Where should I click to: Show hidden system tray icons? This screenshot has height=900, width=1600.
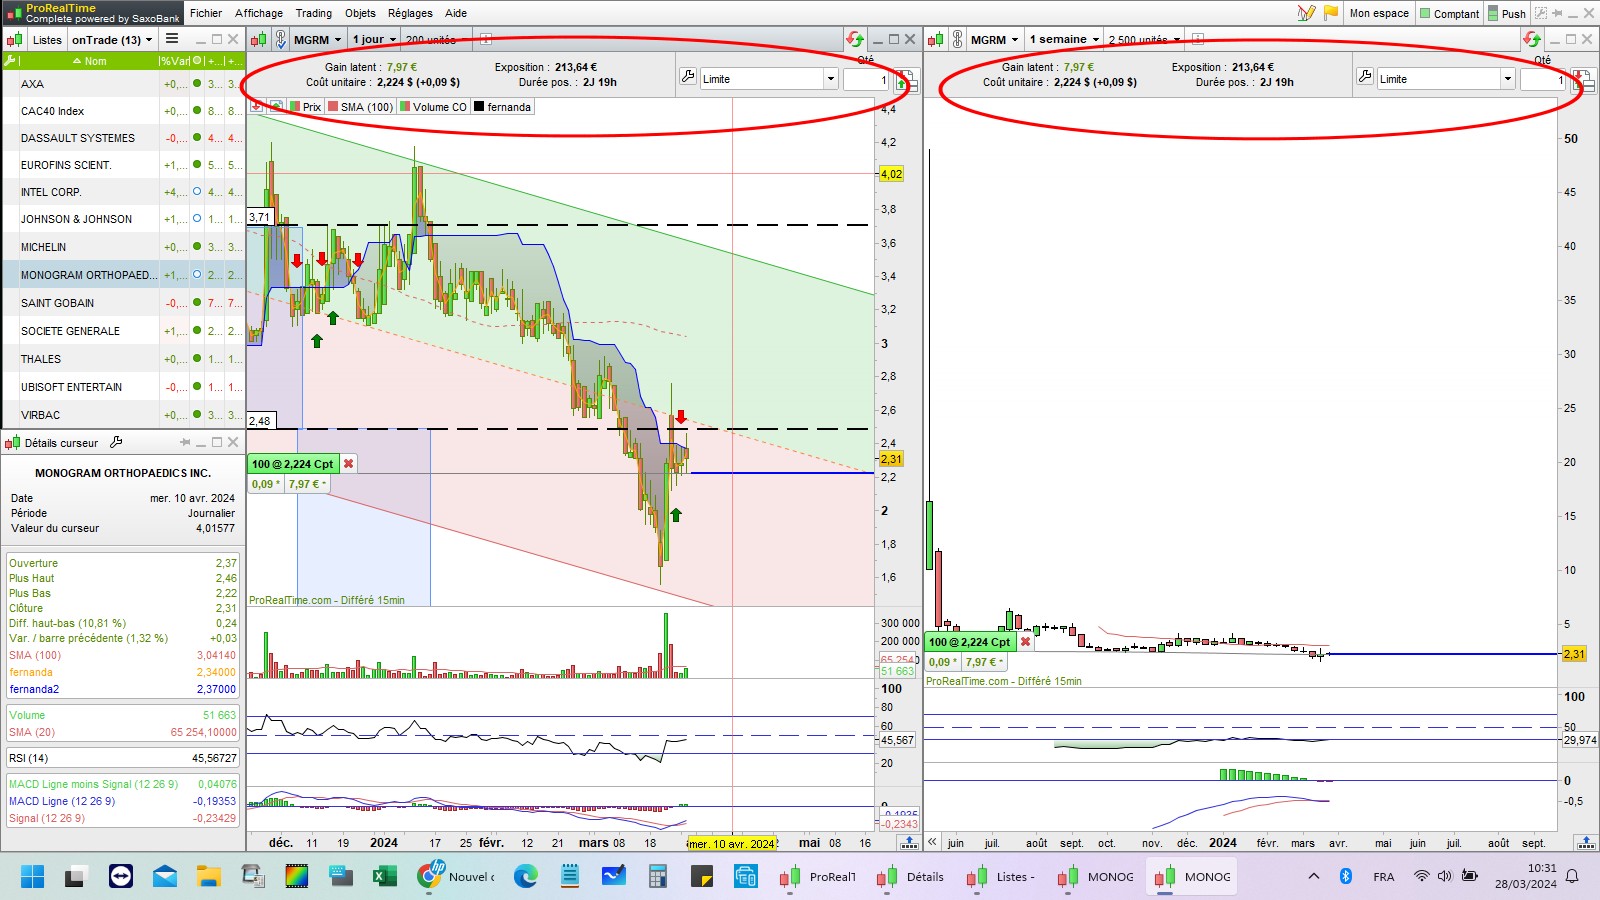tap(1314, 876)
